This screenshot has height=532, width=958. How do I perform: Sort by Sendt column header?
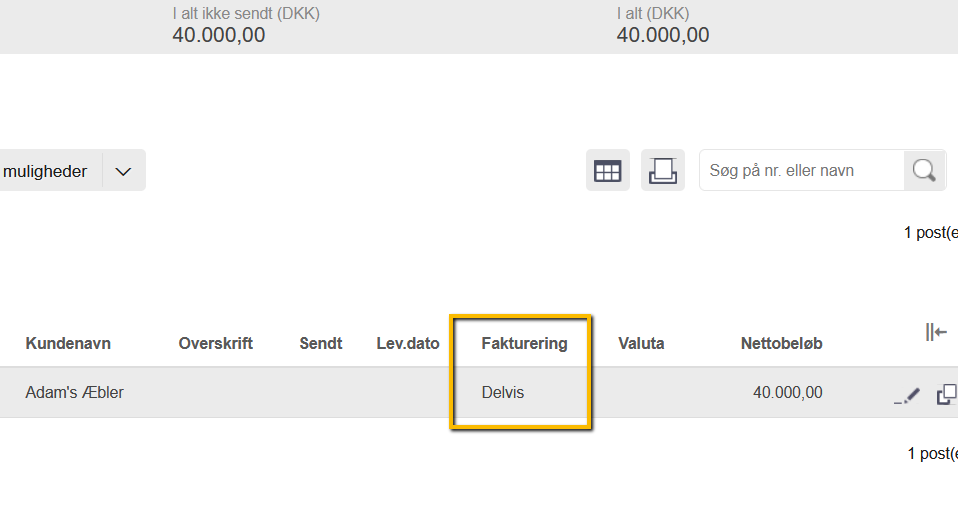(x=321, y=343)
